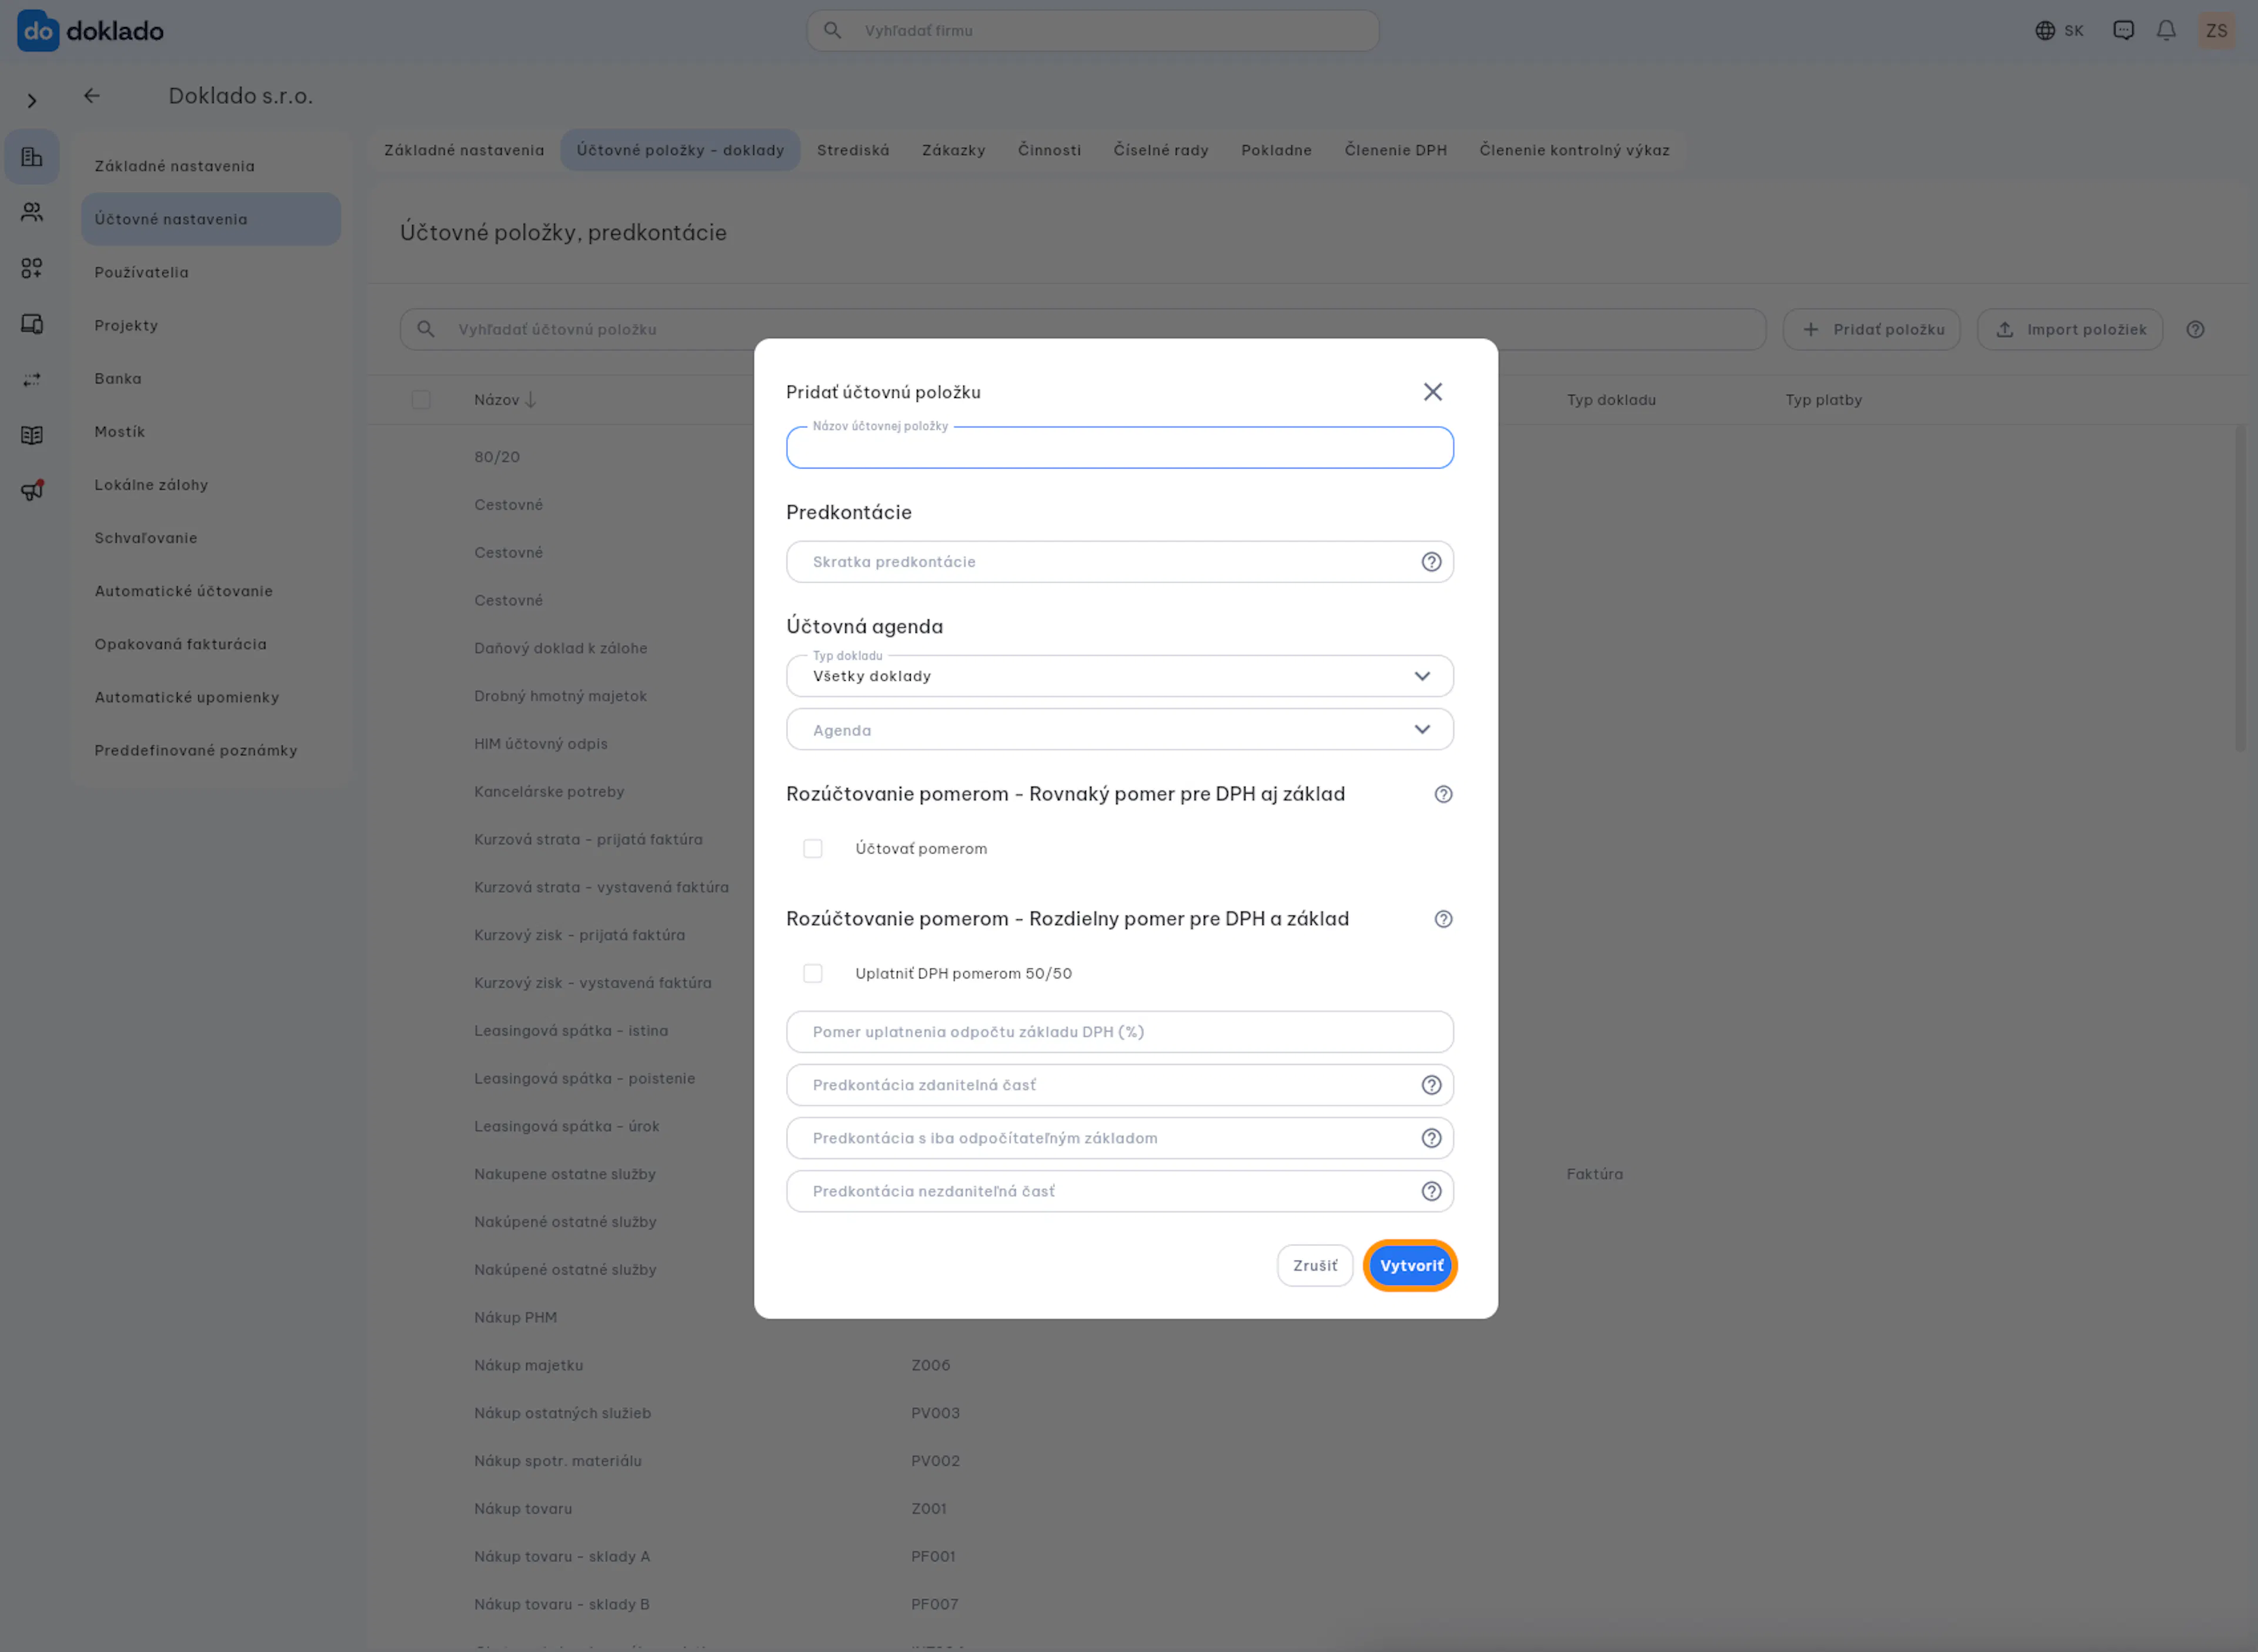Image resolution: width=2258 pixels, height=1652 pixels.
Task: Open Projekty in side menu
Action: tap(211, 325)
